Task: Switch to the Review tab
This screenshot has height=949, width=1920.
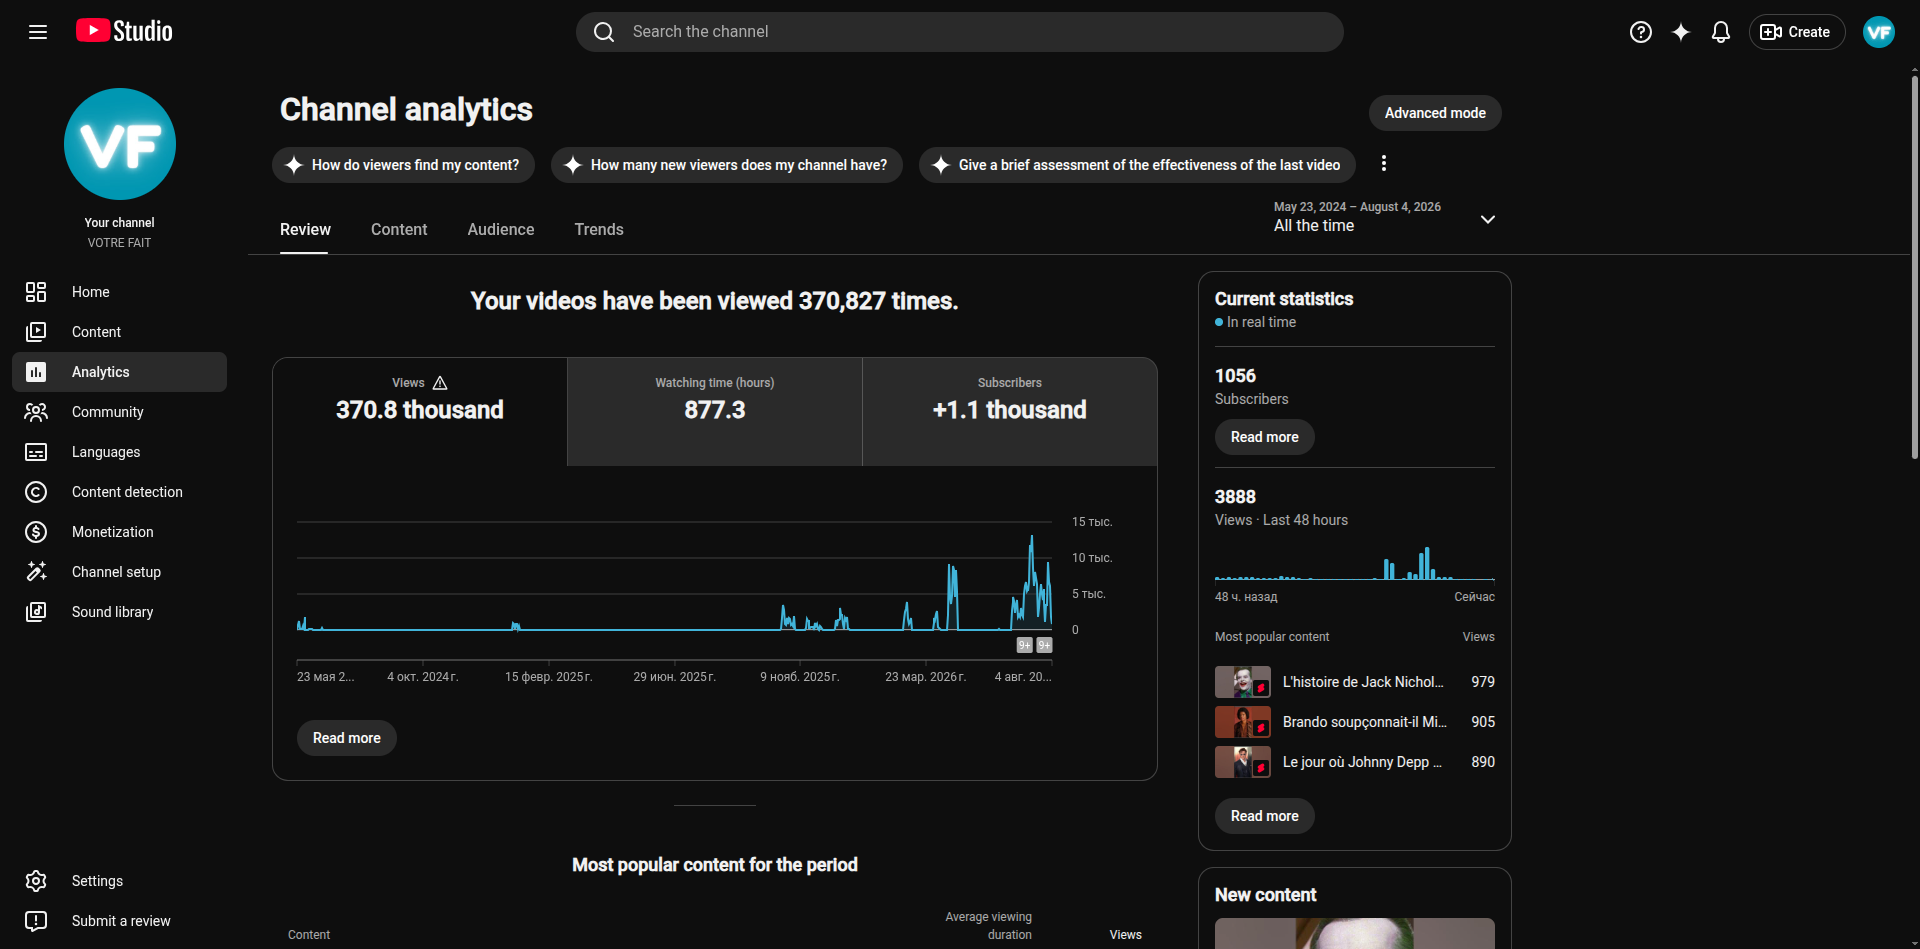Action: (x=305, y=230)
